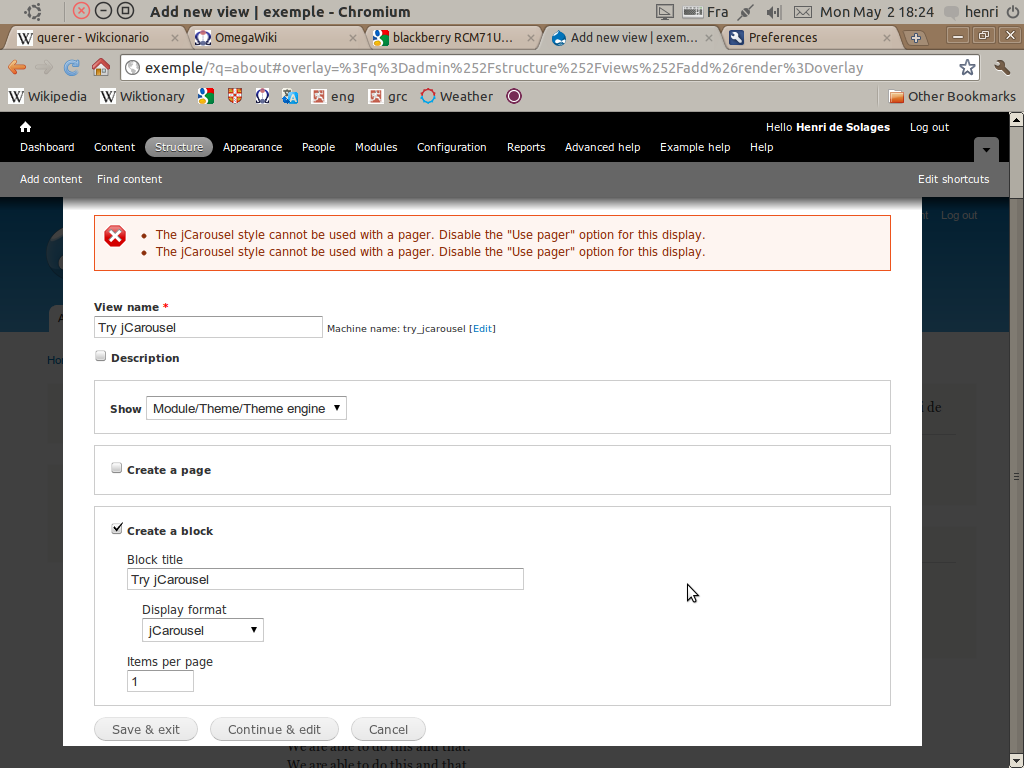
Task: Open the Google bookmark icon
Action: click(206, 97)
